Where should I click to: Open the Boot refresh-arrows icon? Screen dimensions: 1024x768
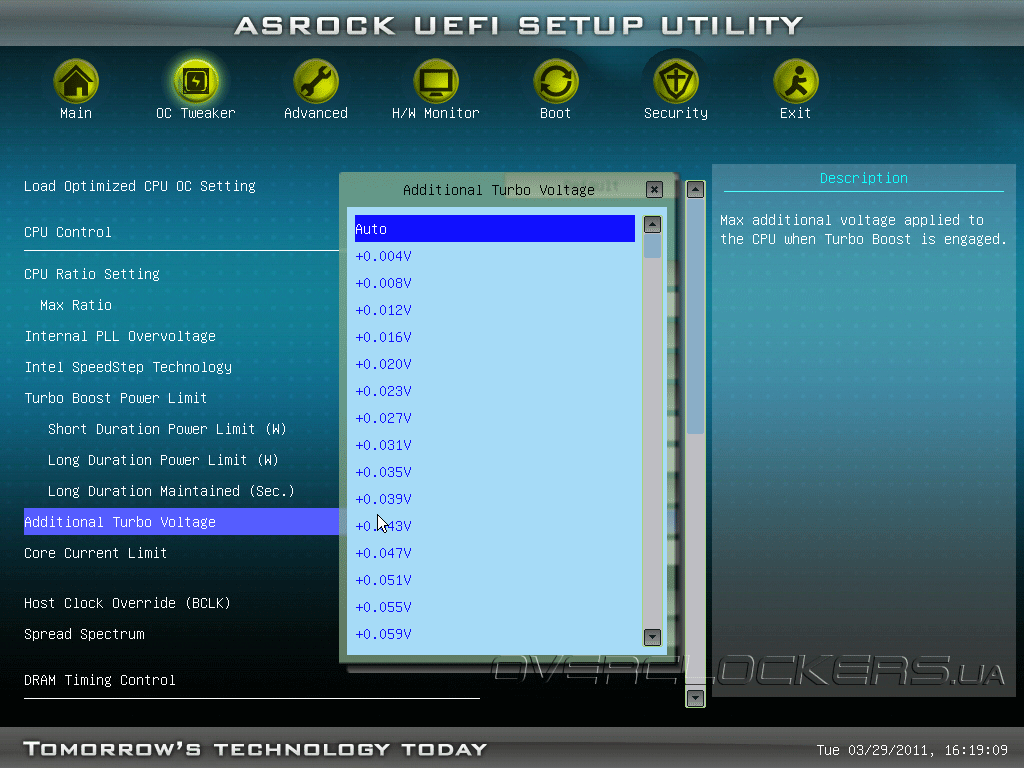[x=556, y=81]
